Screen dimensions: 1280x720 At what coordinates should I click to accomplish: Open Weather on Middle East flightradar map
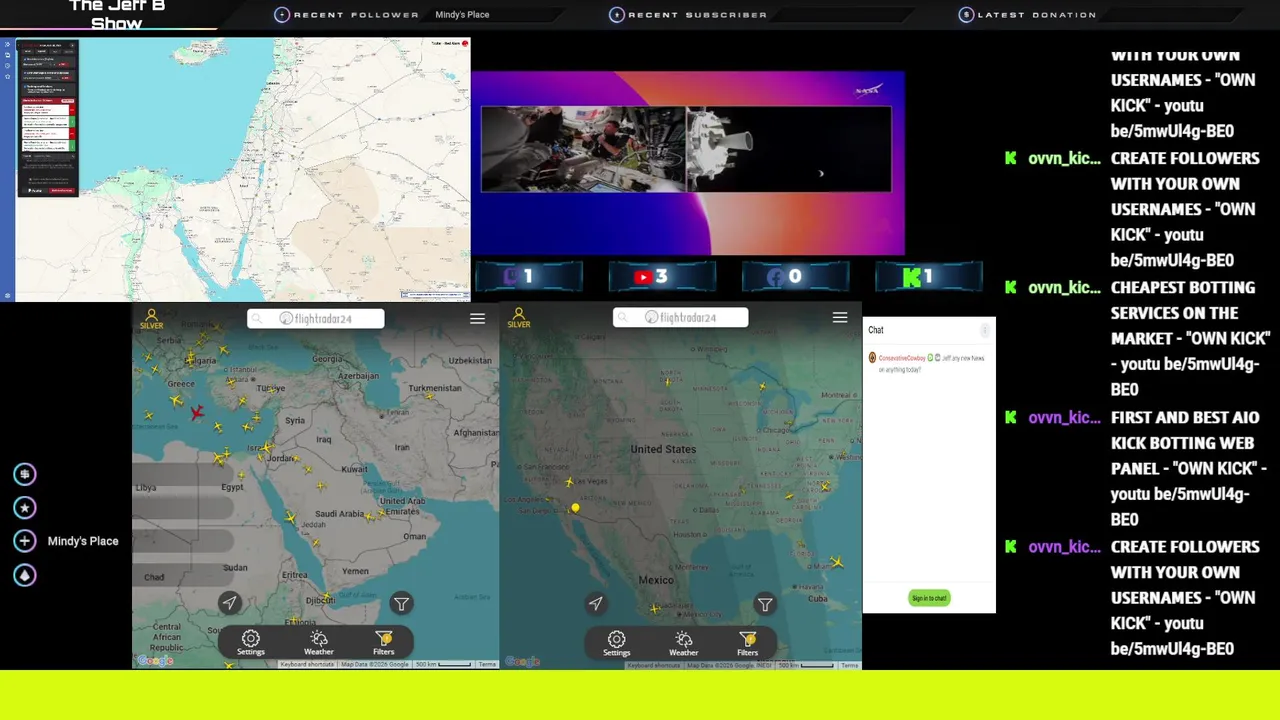click(x=319, y=643)
